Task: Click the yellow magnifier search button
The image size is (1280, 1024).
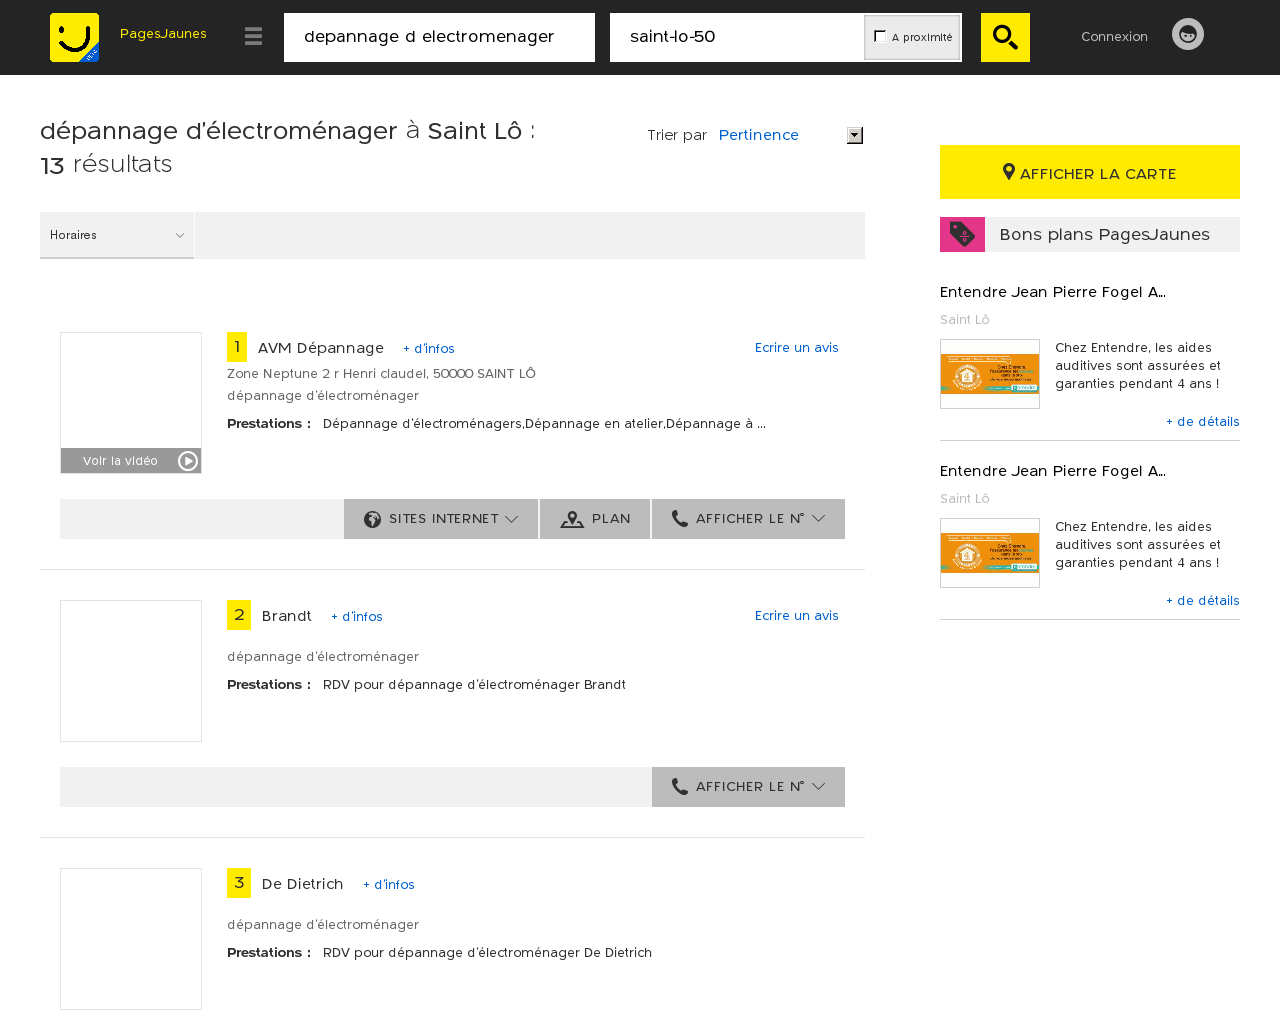Action: [x=1005, y=37]
